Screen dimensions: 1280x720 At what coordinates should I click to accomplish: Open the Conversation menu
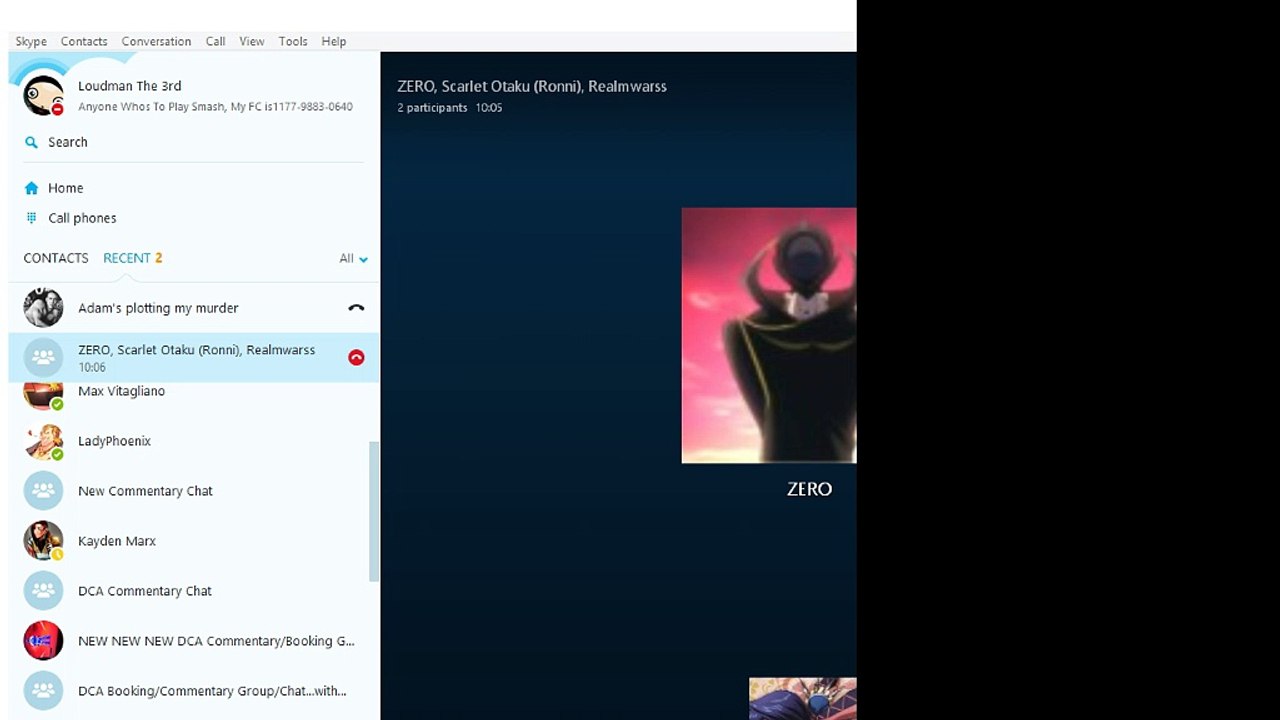coord(156,41)
